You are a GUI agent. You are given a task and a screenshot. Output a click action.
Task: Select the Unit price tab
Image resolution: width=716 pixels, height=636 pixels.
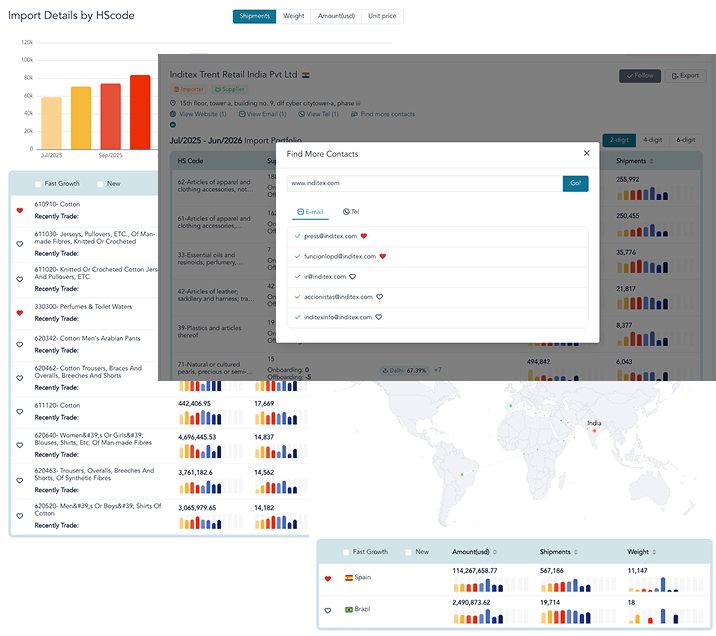(382, 16)
